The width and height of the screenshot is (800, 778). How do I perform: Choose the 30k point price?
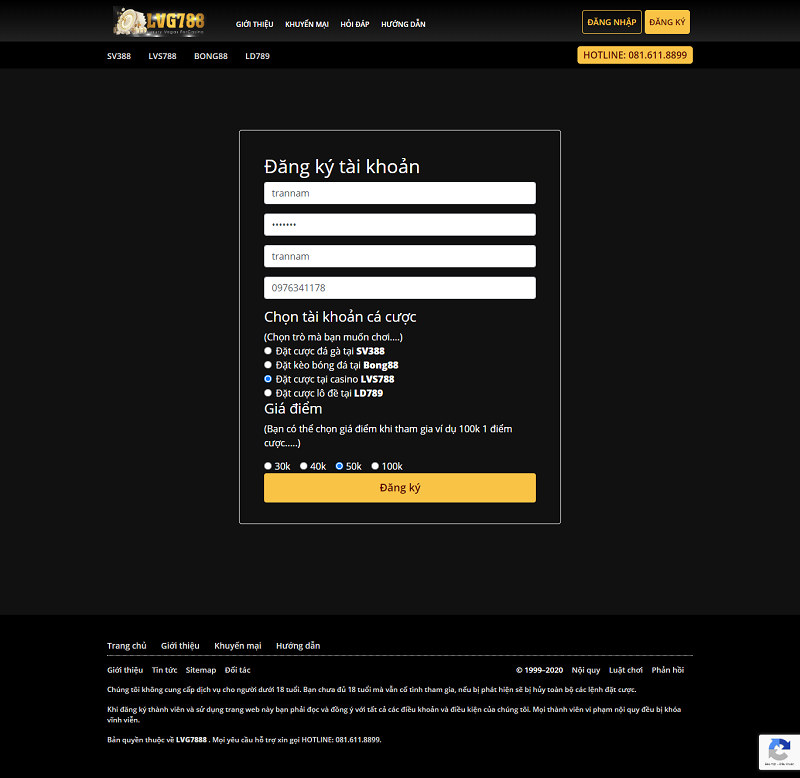click(268, 466)
